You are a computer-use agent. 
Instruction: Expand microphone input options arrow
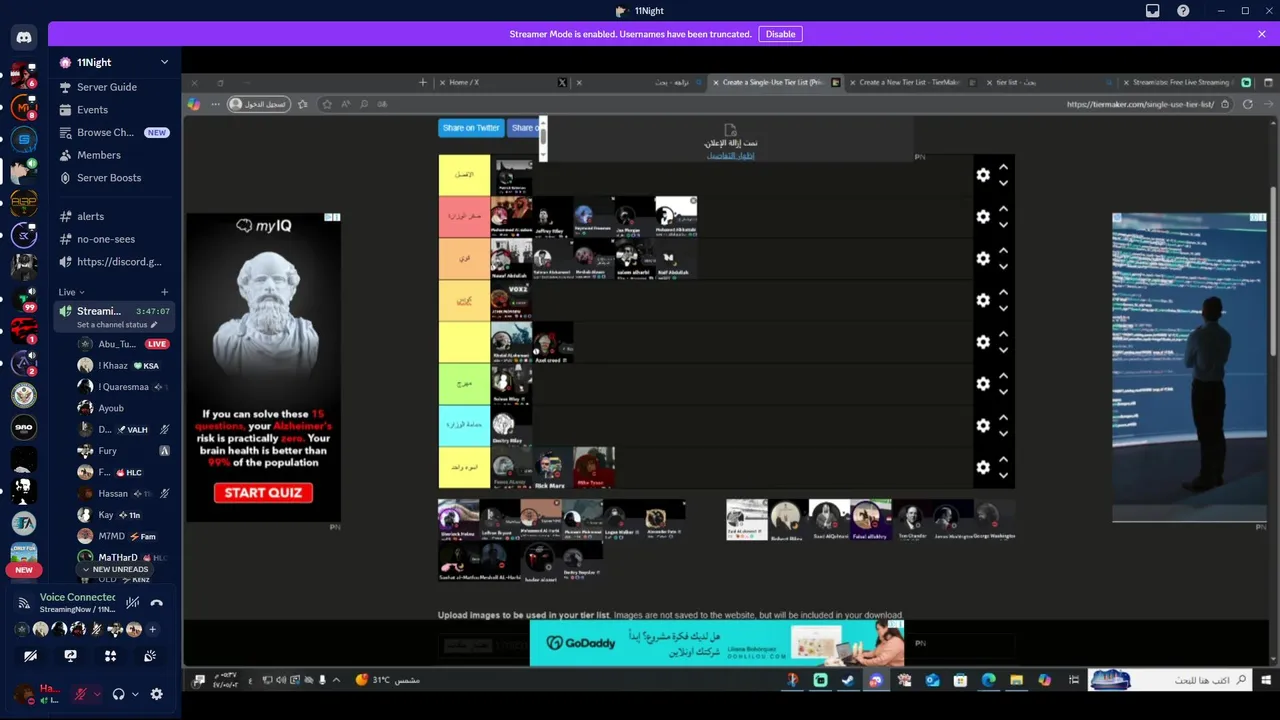click(96, 694)
